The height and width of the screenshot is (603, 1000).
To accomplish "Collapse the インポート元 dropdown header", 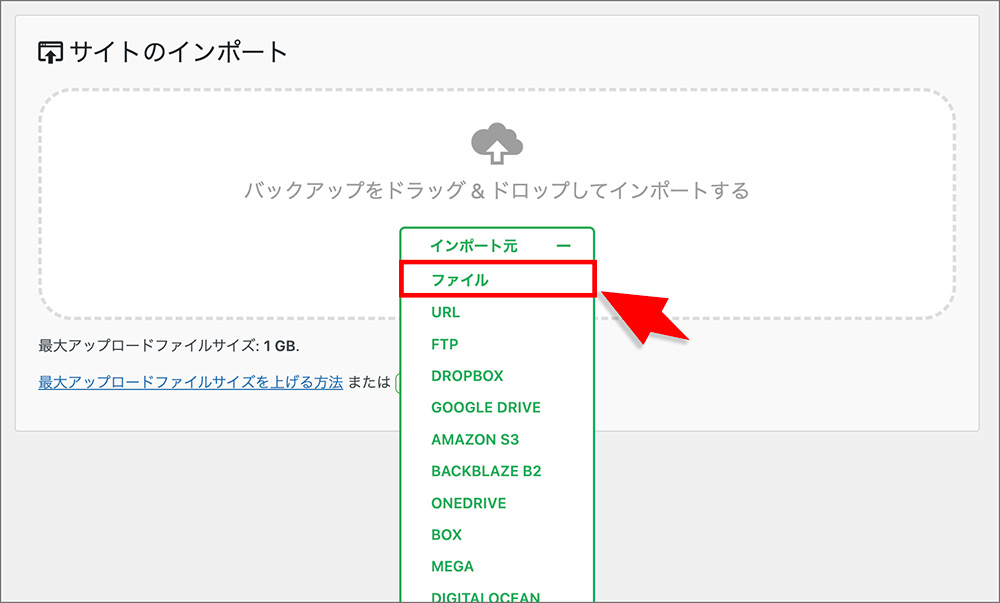I will pyautogui.click(x=497, y=245).
